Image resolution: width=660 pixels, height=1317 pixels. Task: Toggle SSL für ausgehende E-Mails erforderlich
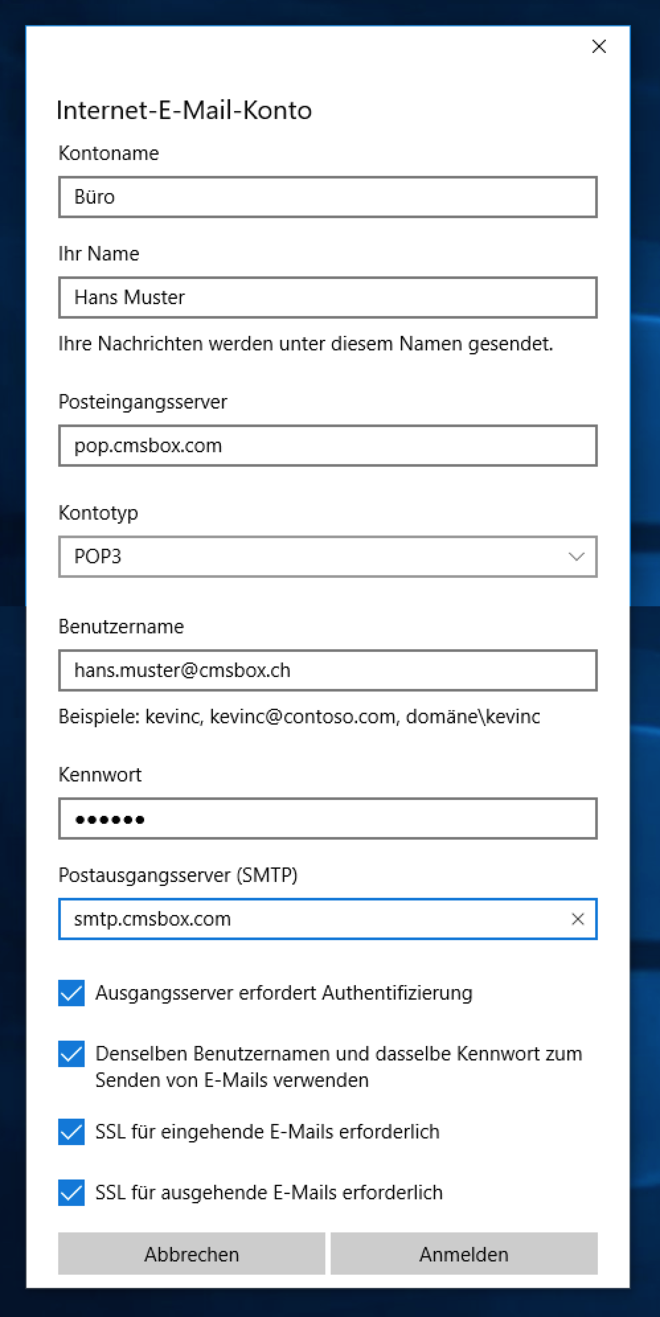[x=70, y=1192]
